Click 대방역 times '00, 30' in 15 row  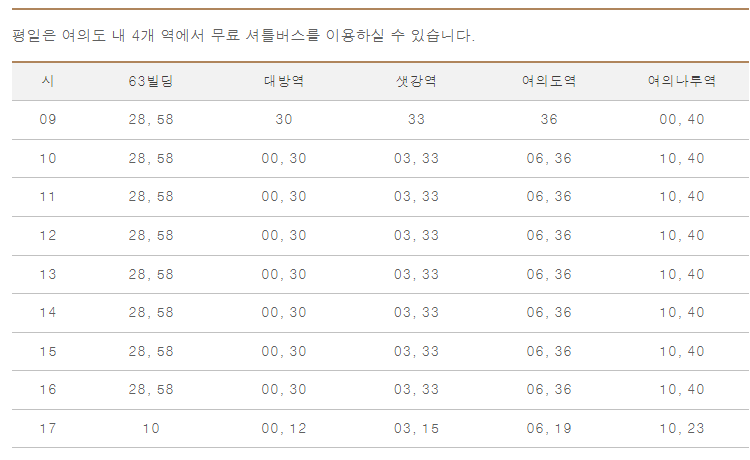click(284, 351)
